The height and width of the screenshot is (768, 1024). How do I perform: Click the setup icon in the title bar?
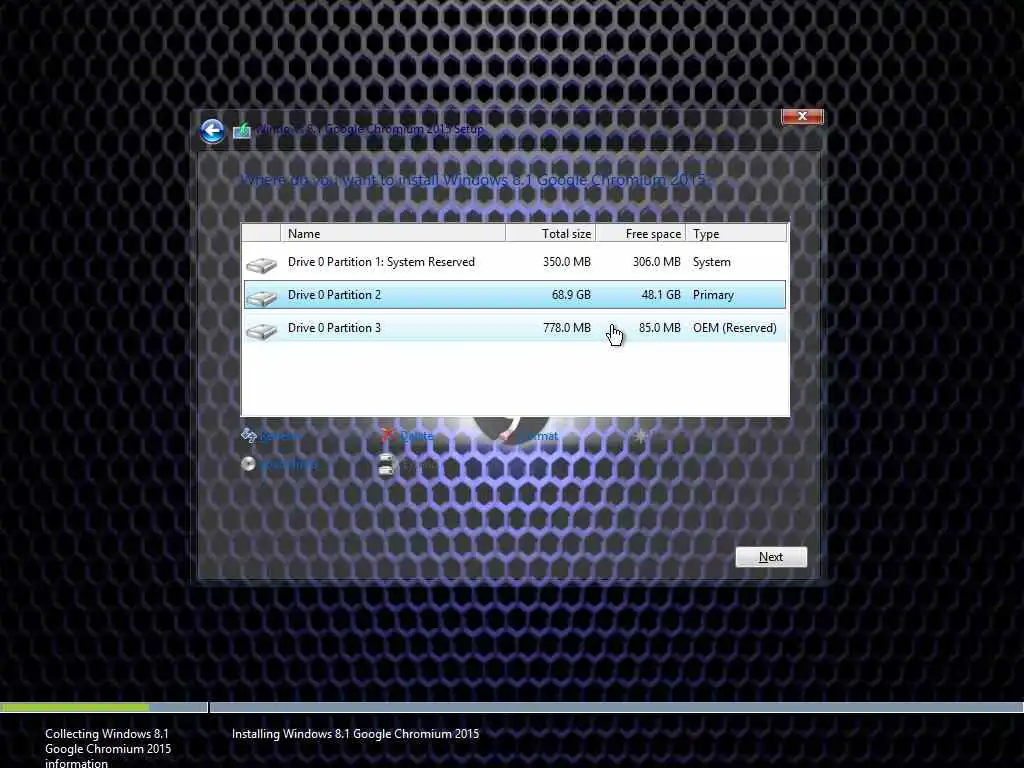tap(242, 130)
